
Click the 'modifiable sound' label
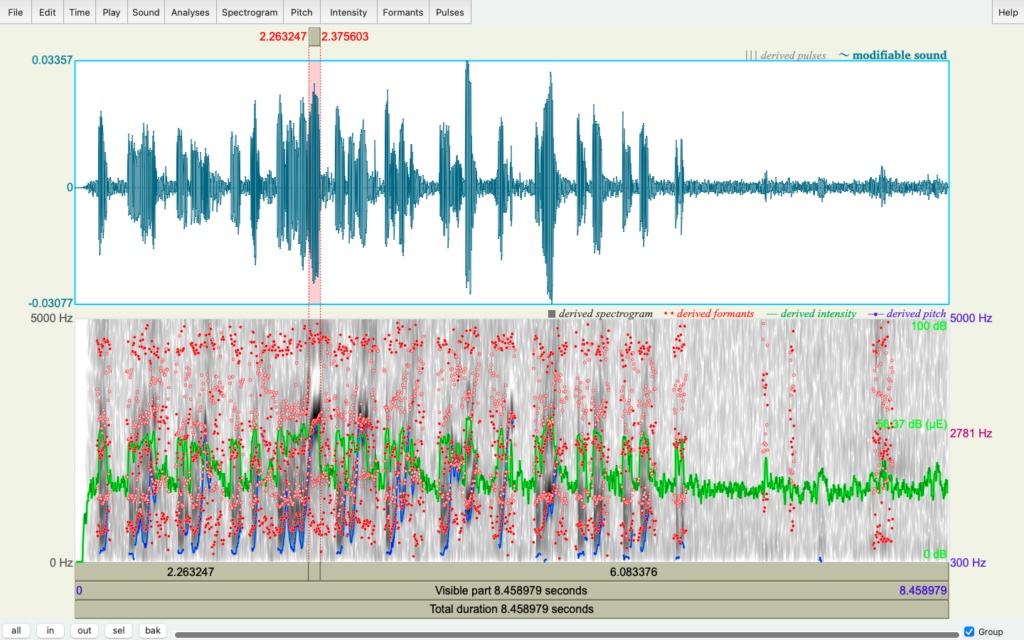coord(899,56)
